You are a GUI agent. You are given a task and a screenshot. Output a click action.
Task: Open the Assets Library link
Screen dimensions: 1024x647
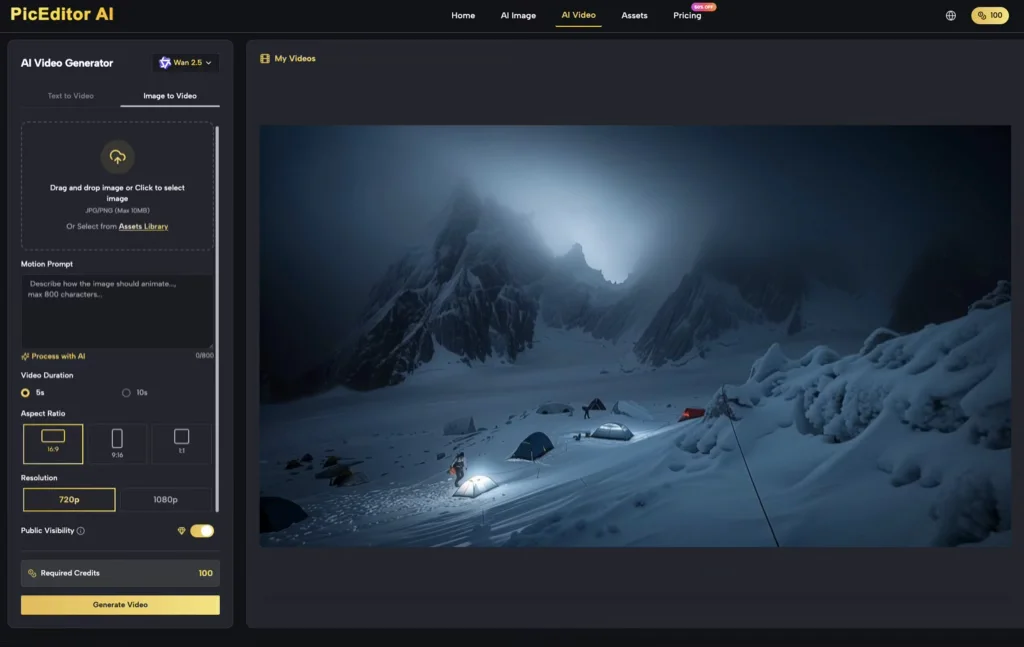coord(143,227)
